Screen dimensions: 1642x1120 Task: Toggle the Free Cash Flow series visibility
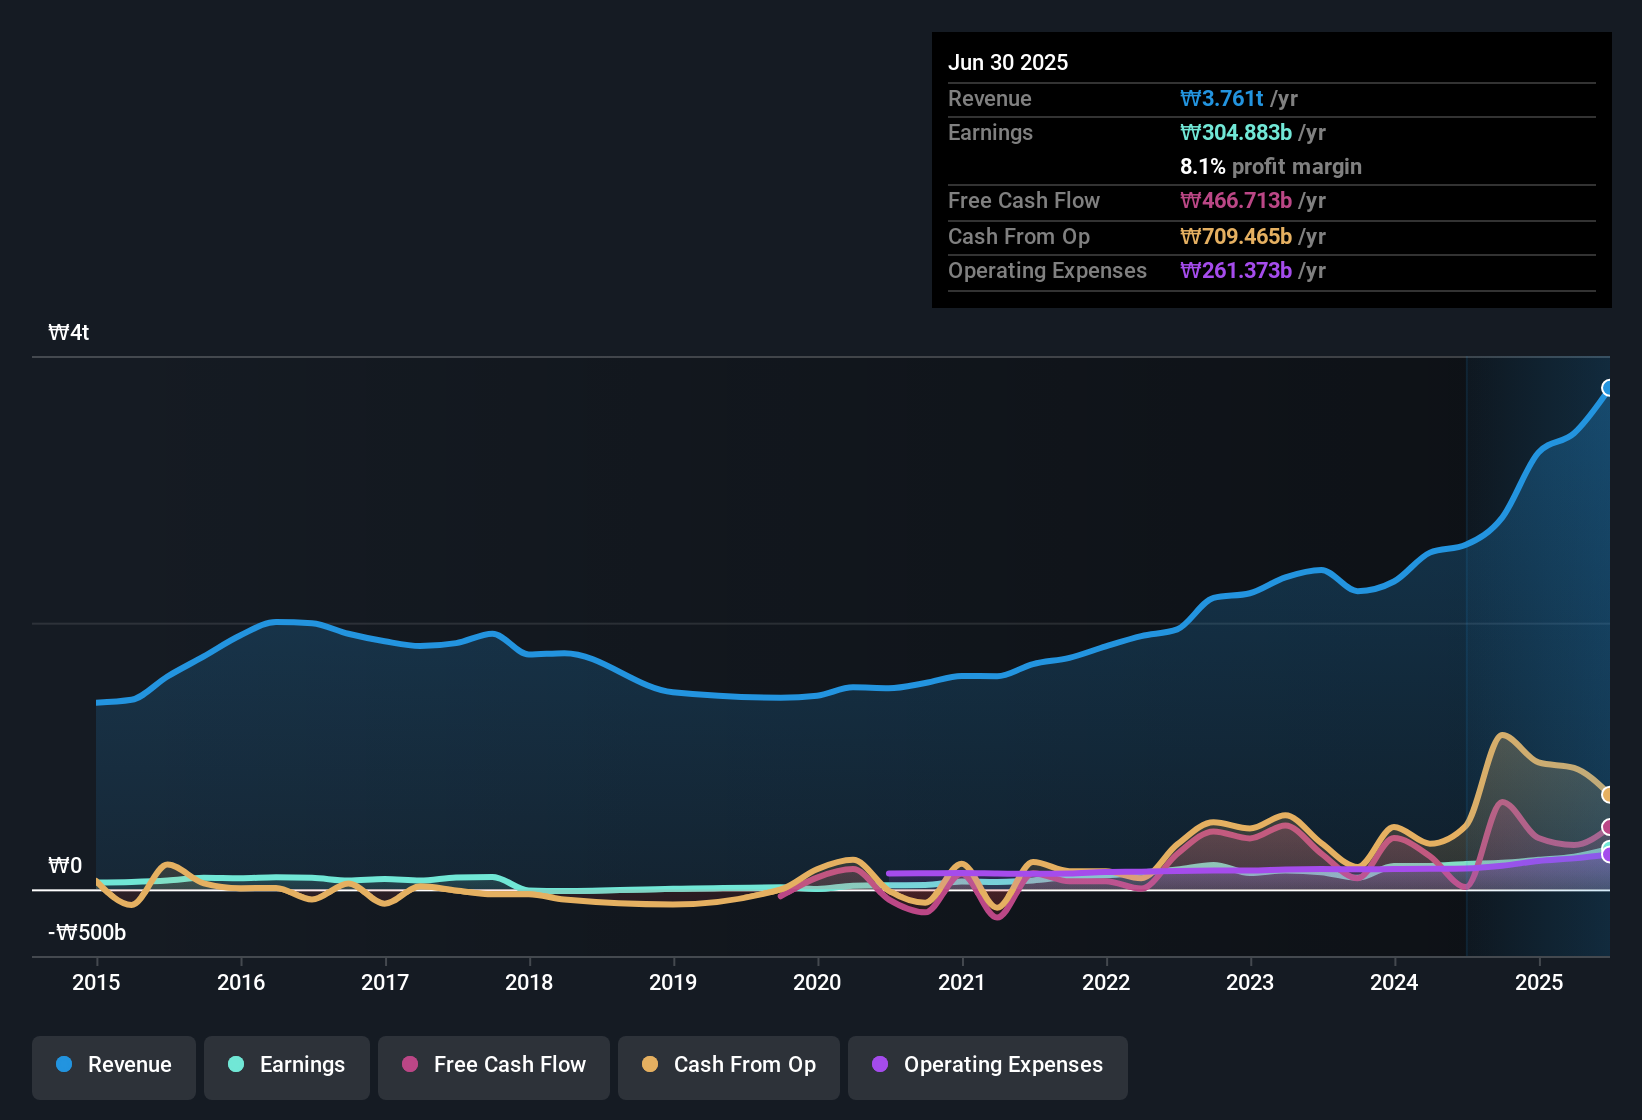click(x=493, y=1065)
